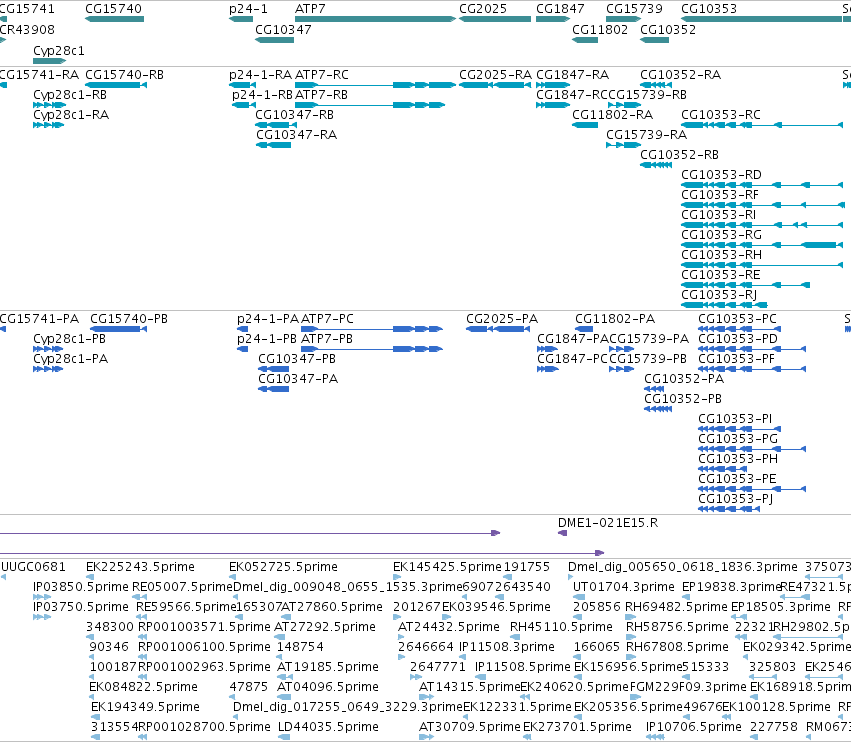The image size is (851, 742).
Task: Click the CG10347-RA transcript label
Action: [296, 134]
